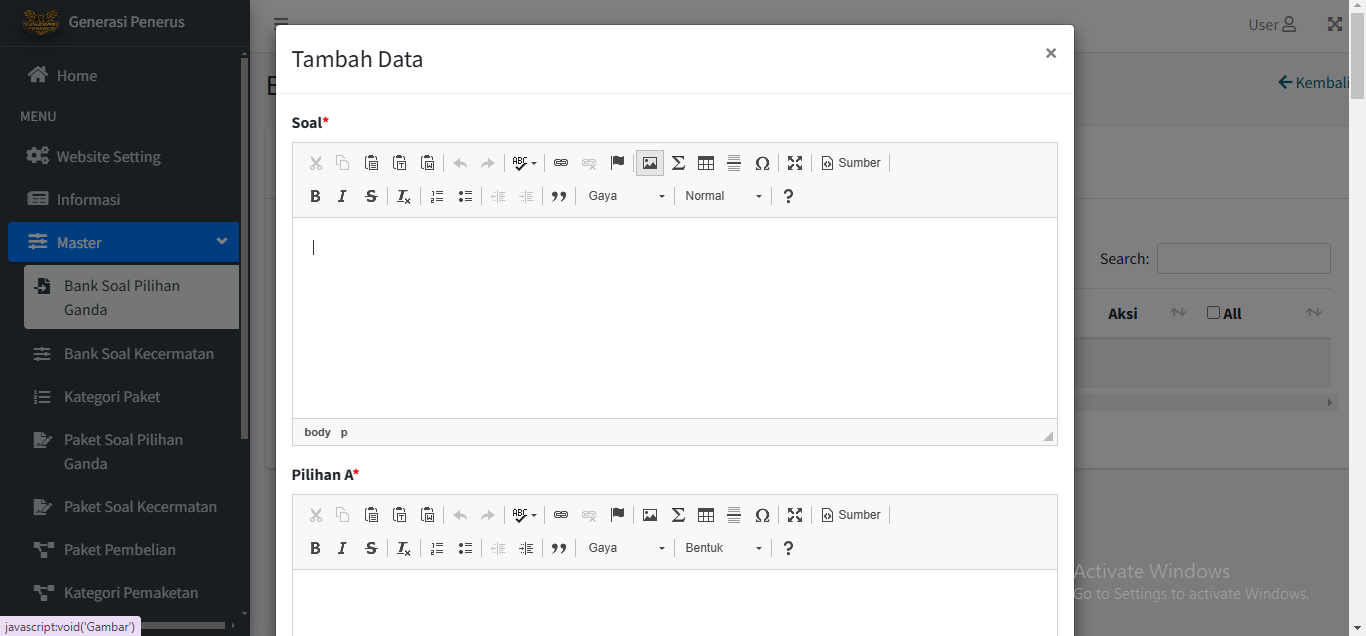The image size is (1366, 636).
Task: Insert table in Soal editor
Action: pyautogui.click(x=706, y=163)
